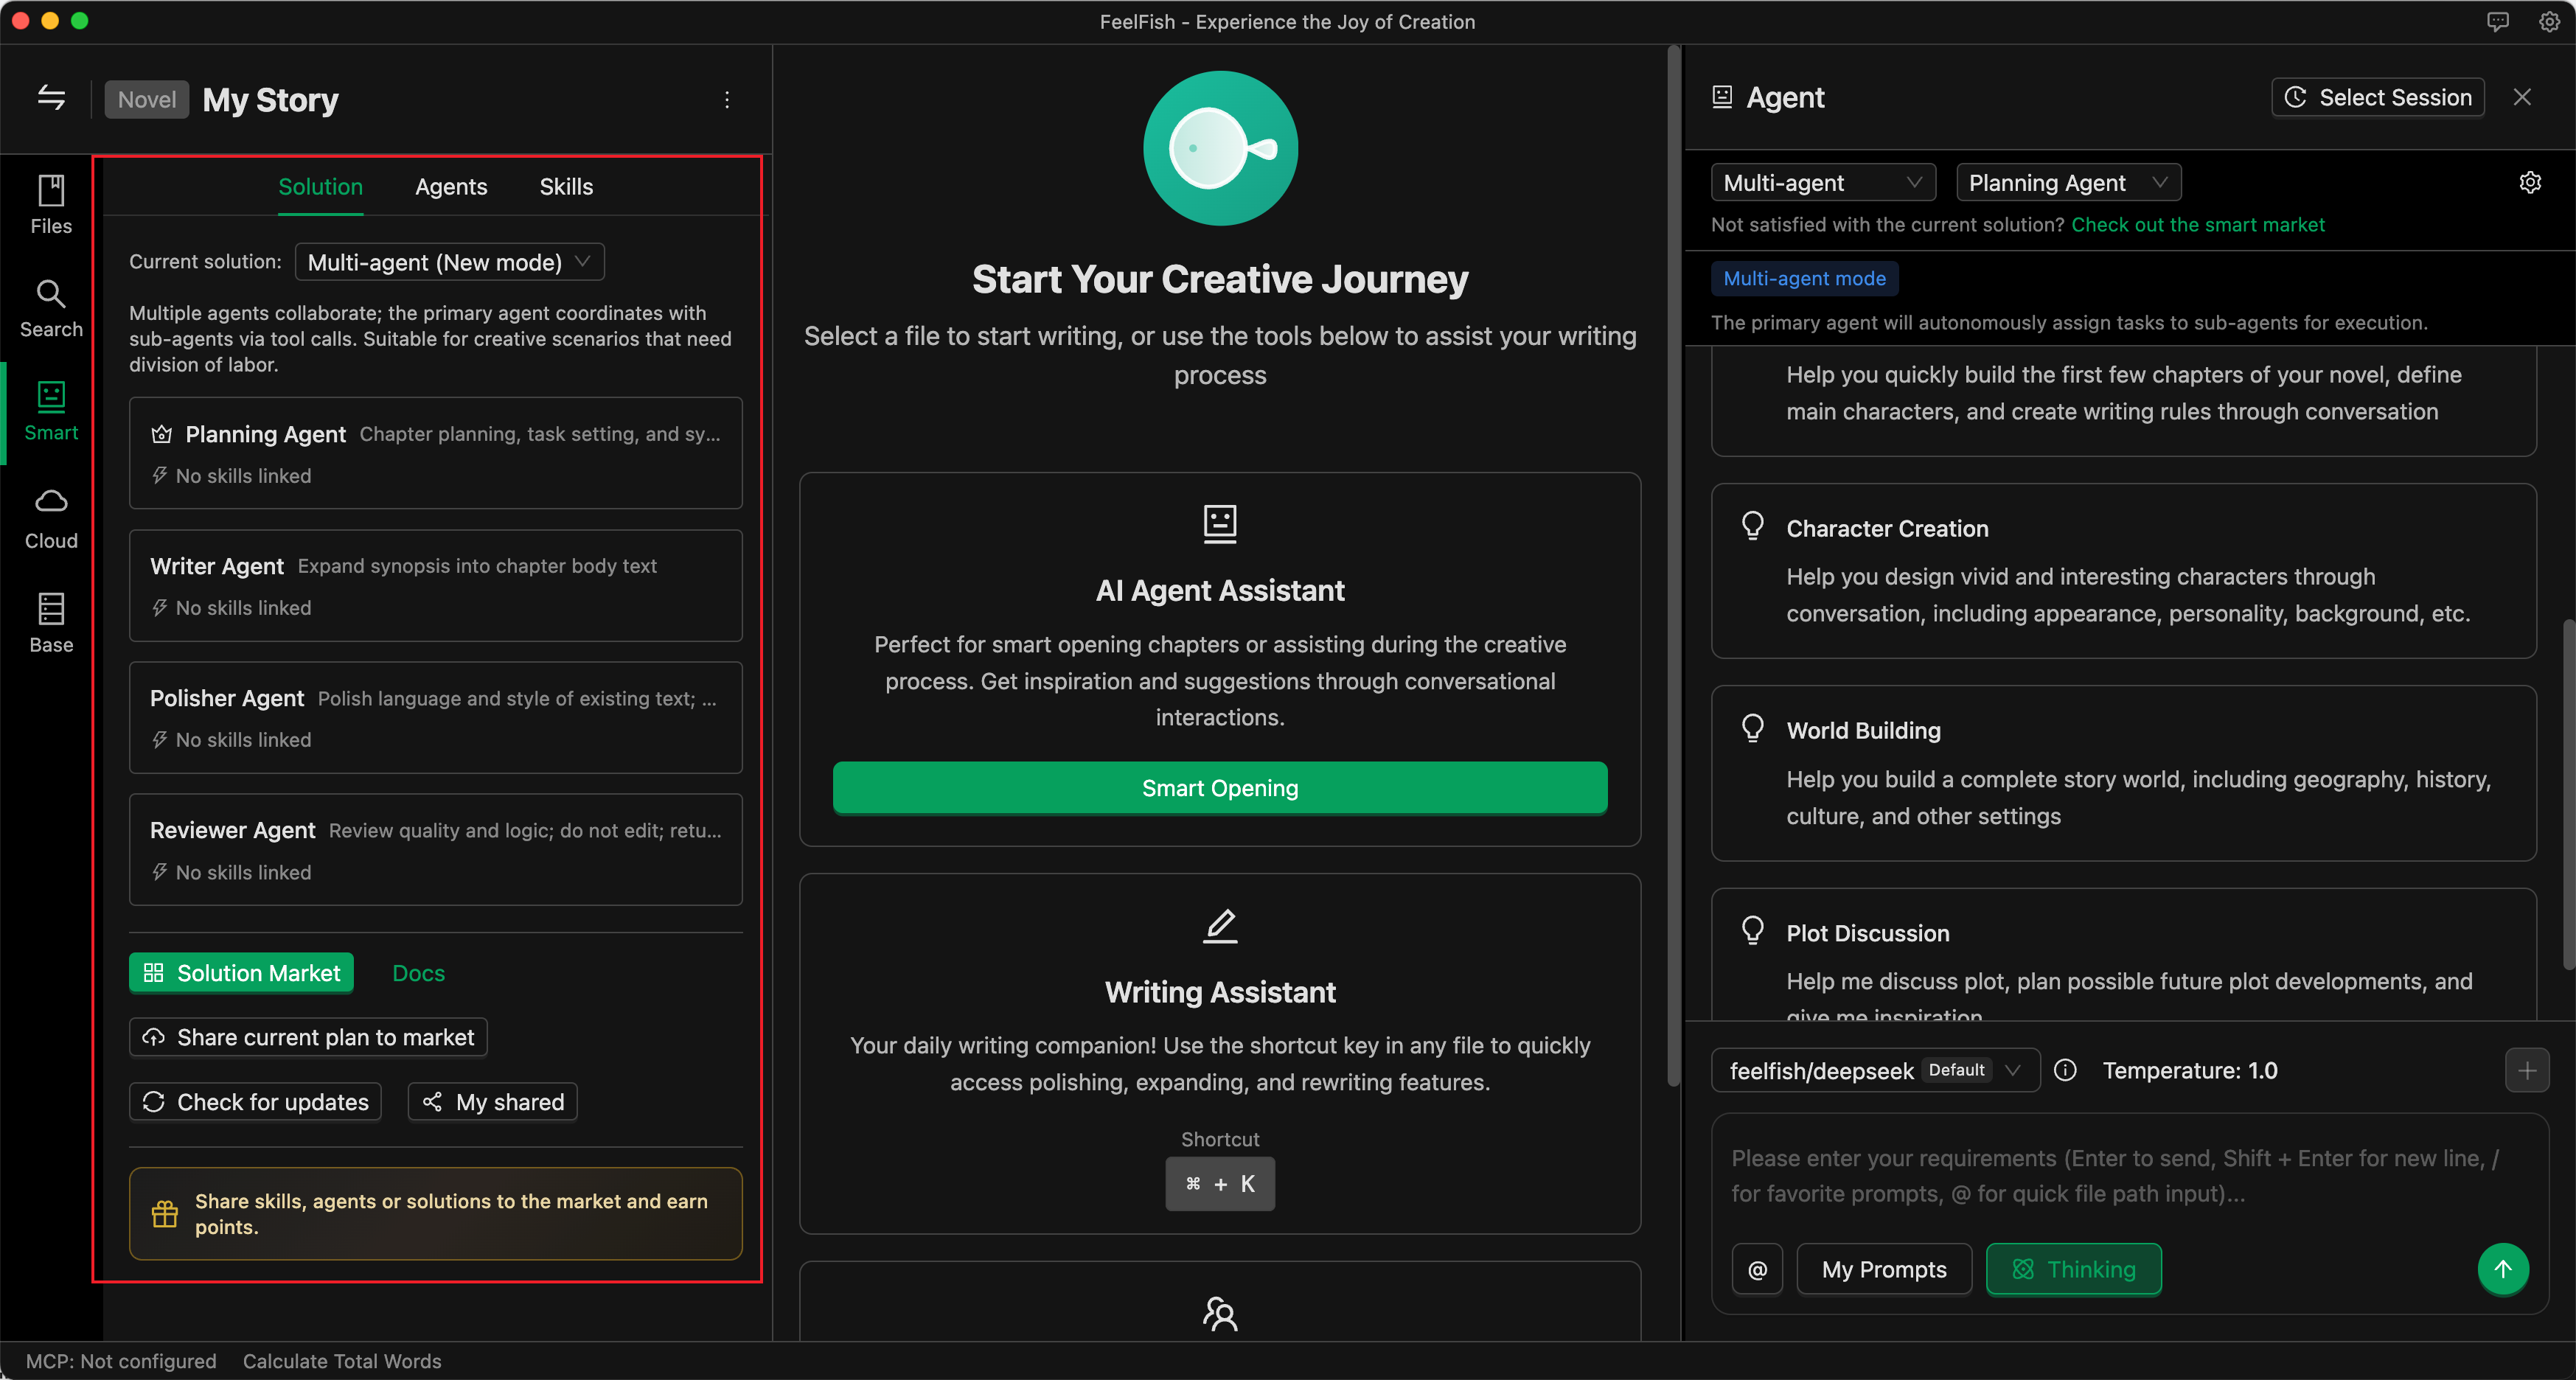Toggle the Thinking mode button

point(2073,1269)
